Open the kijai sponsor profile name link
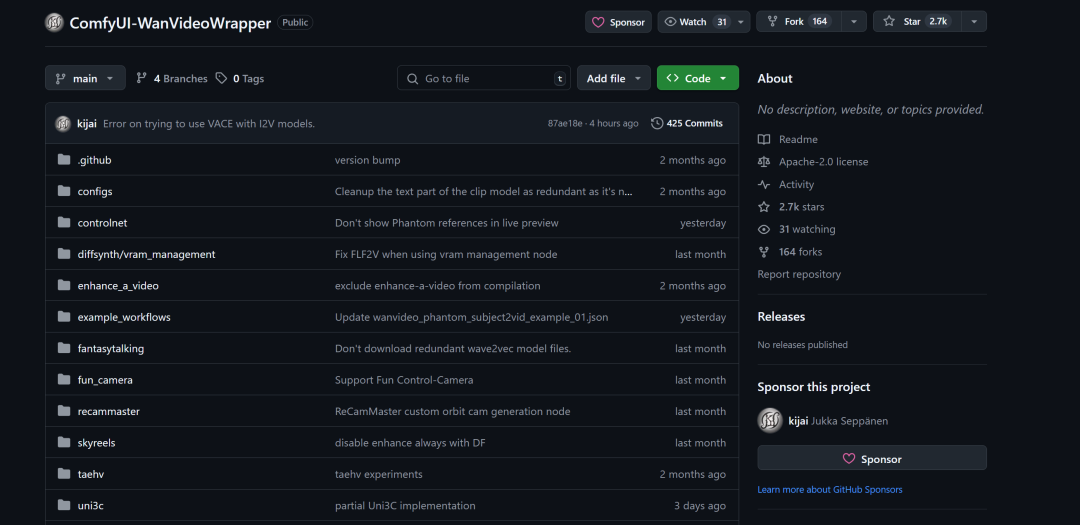The image size is (1080, 525). 798,420
